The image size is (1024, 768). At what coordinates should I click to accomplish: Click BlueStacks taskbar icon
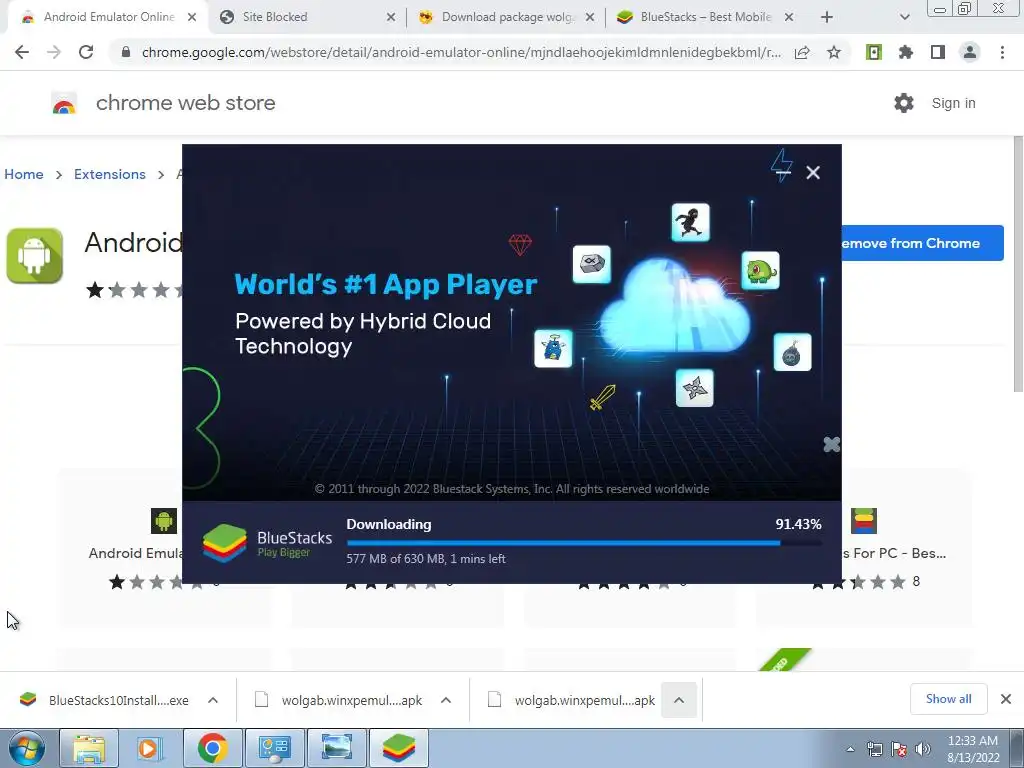(x=399, y=748)
